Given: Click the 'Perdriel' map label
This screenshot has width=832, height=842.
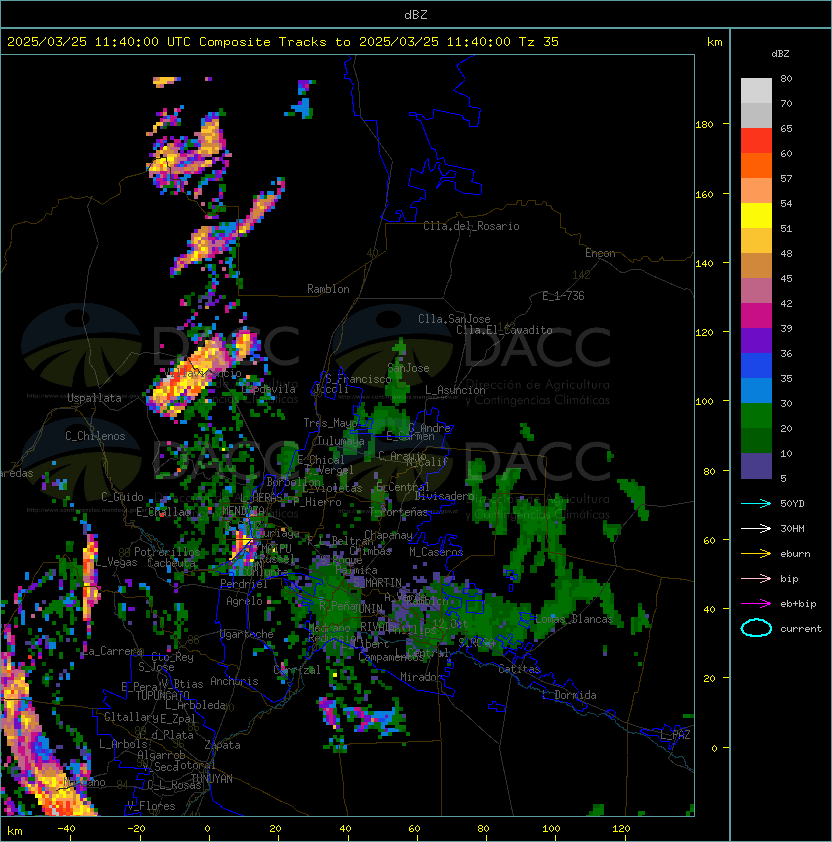Looking at the screenshot, I should point(244,584).
